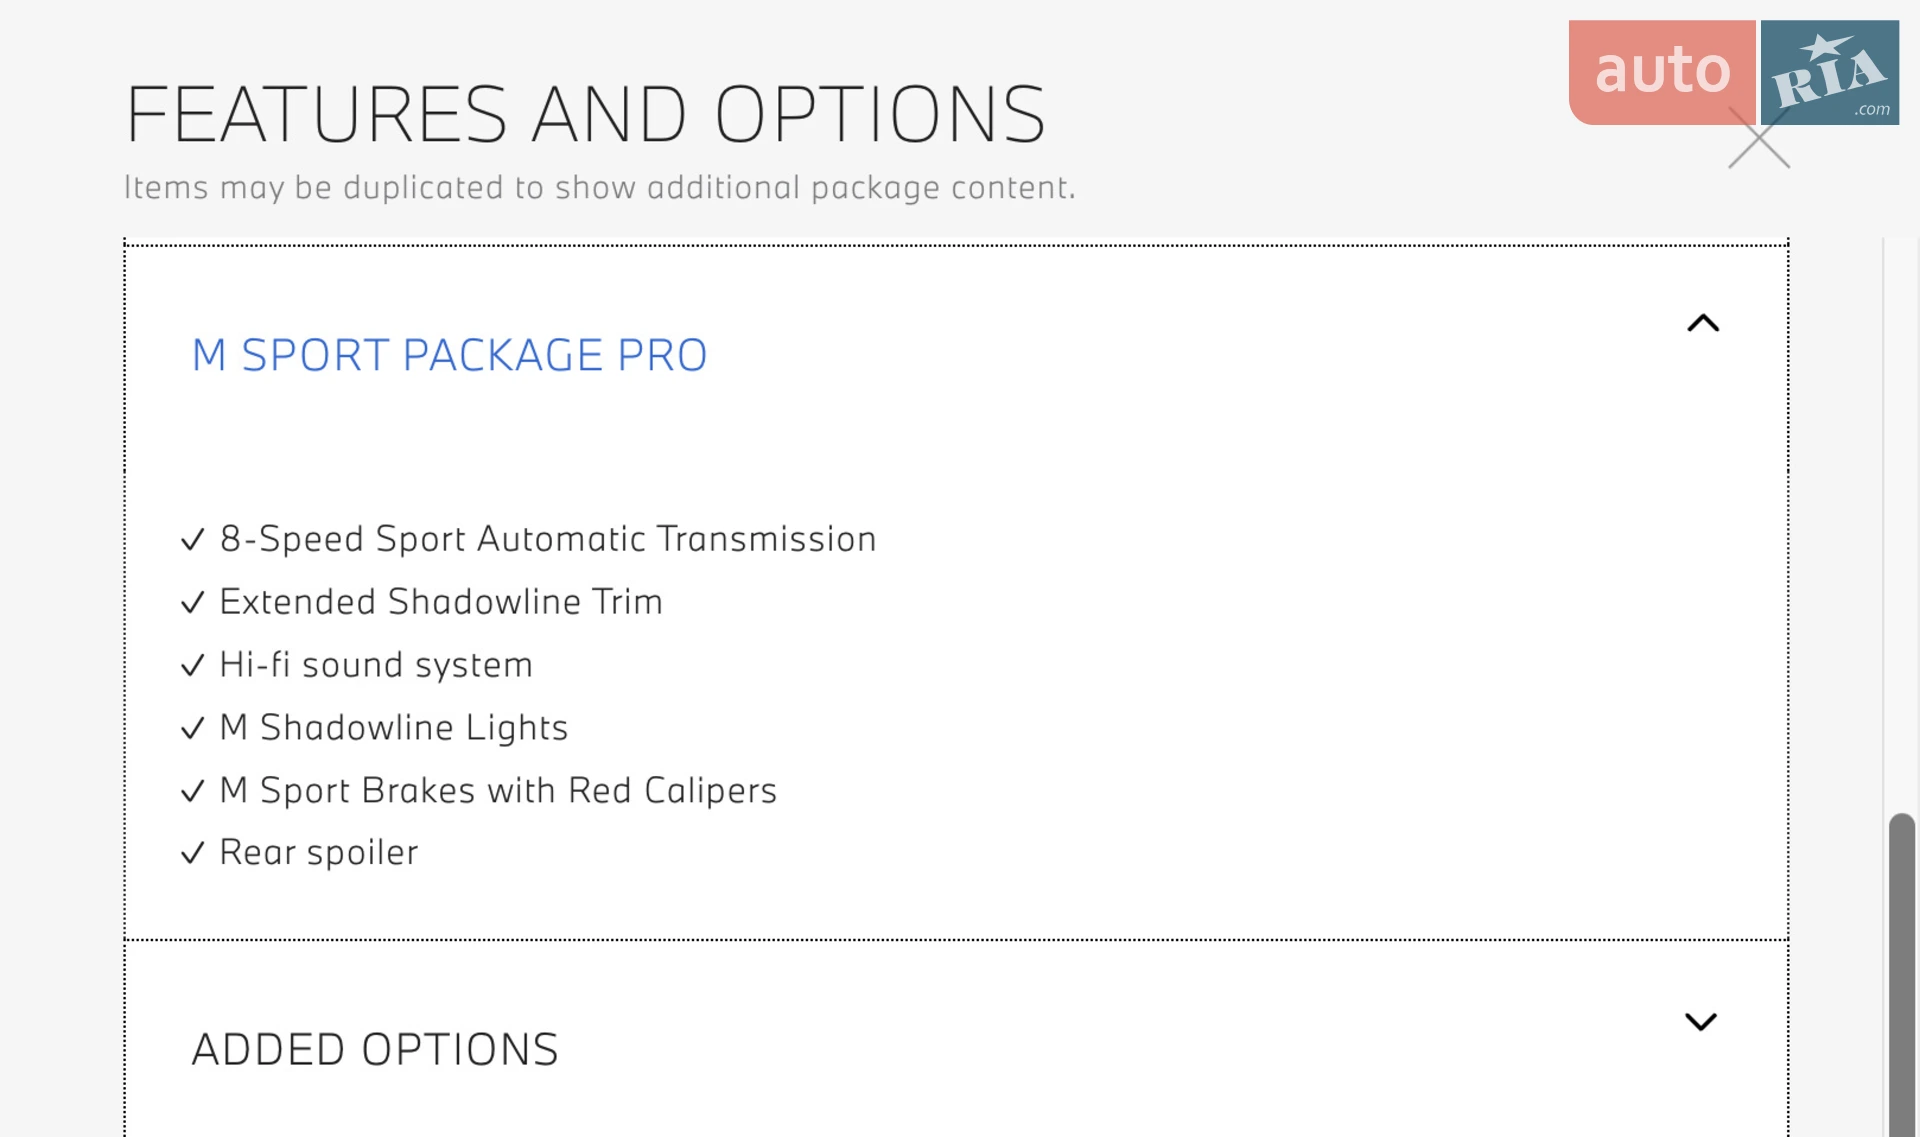Collapse the M Sport Package Pro section
The width and height of the screenshot is (1920, 1137).
1703,323
